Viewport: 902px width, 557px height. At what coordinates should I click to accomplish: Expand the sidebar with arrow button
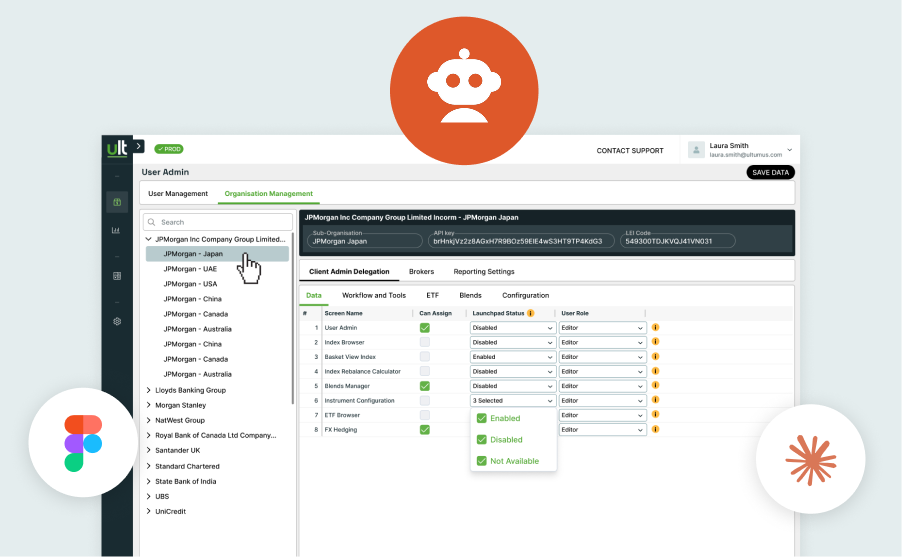pyautogui.click(x=139, y=146)
